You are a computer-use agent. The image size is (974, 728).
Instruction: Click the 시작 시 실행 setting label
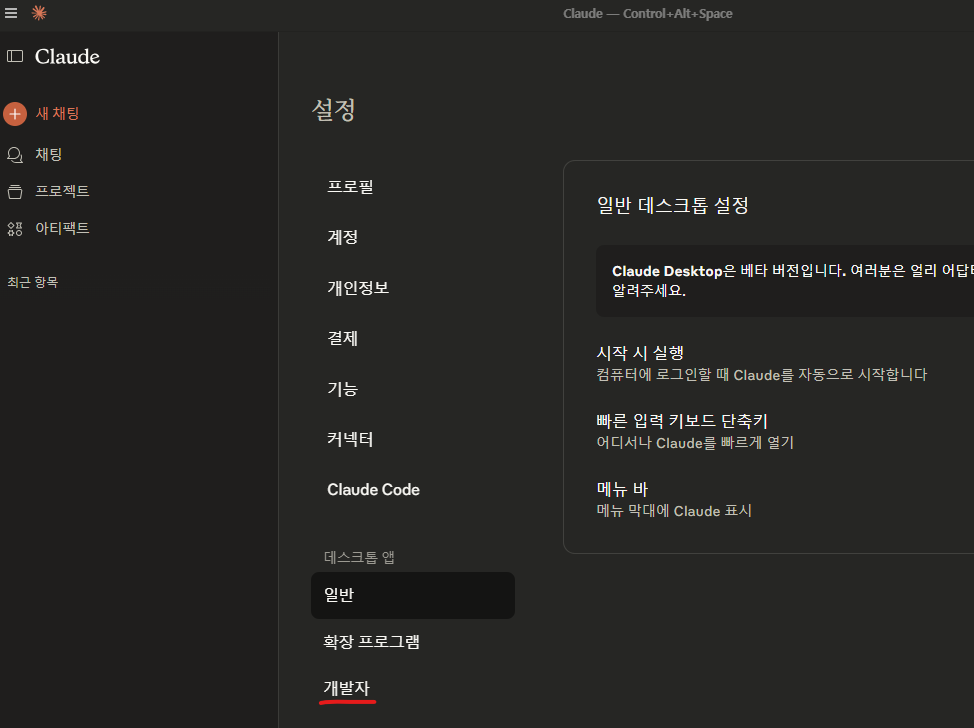coord(640,353)
